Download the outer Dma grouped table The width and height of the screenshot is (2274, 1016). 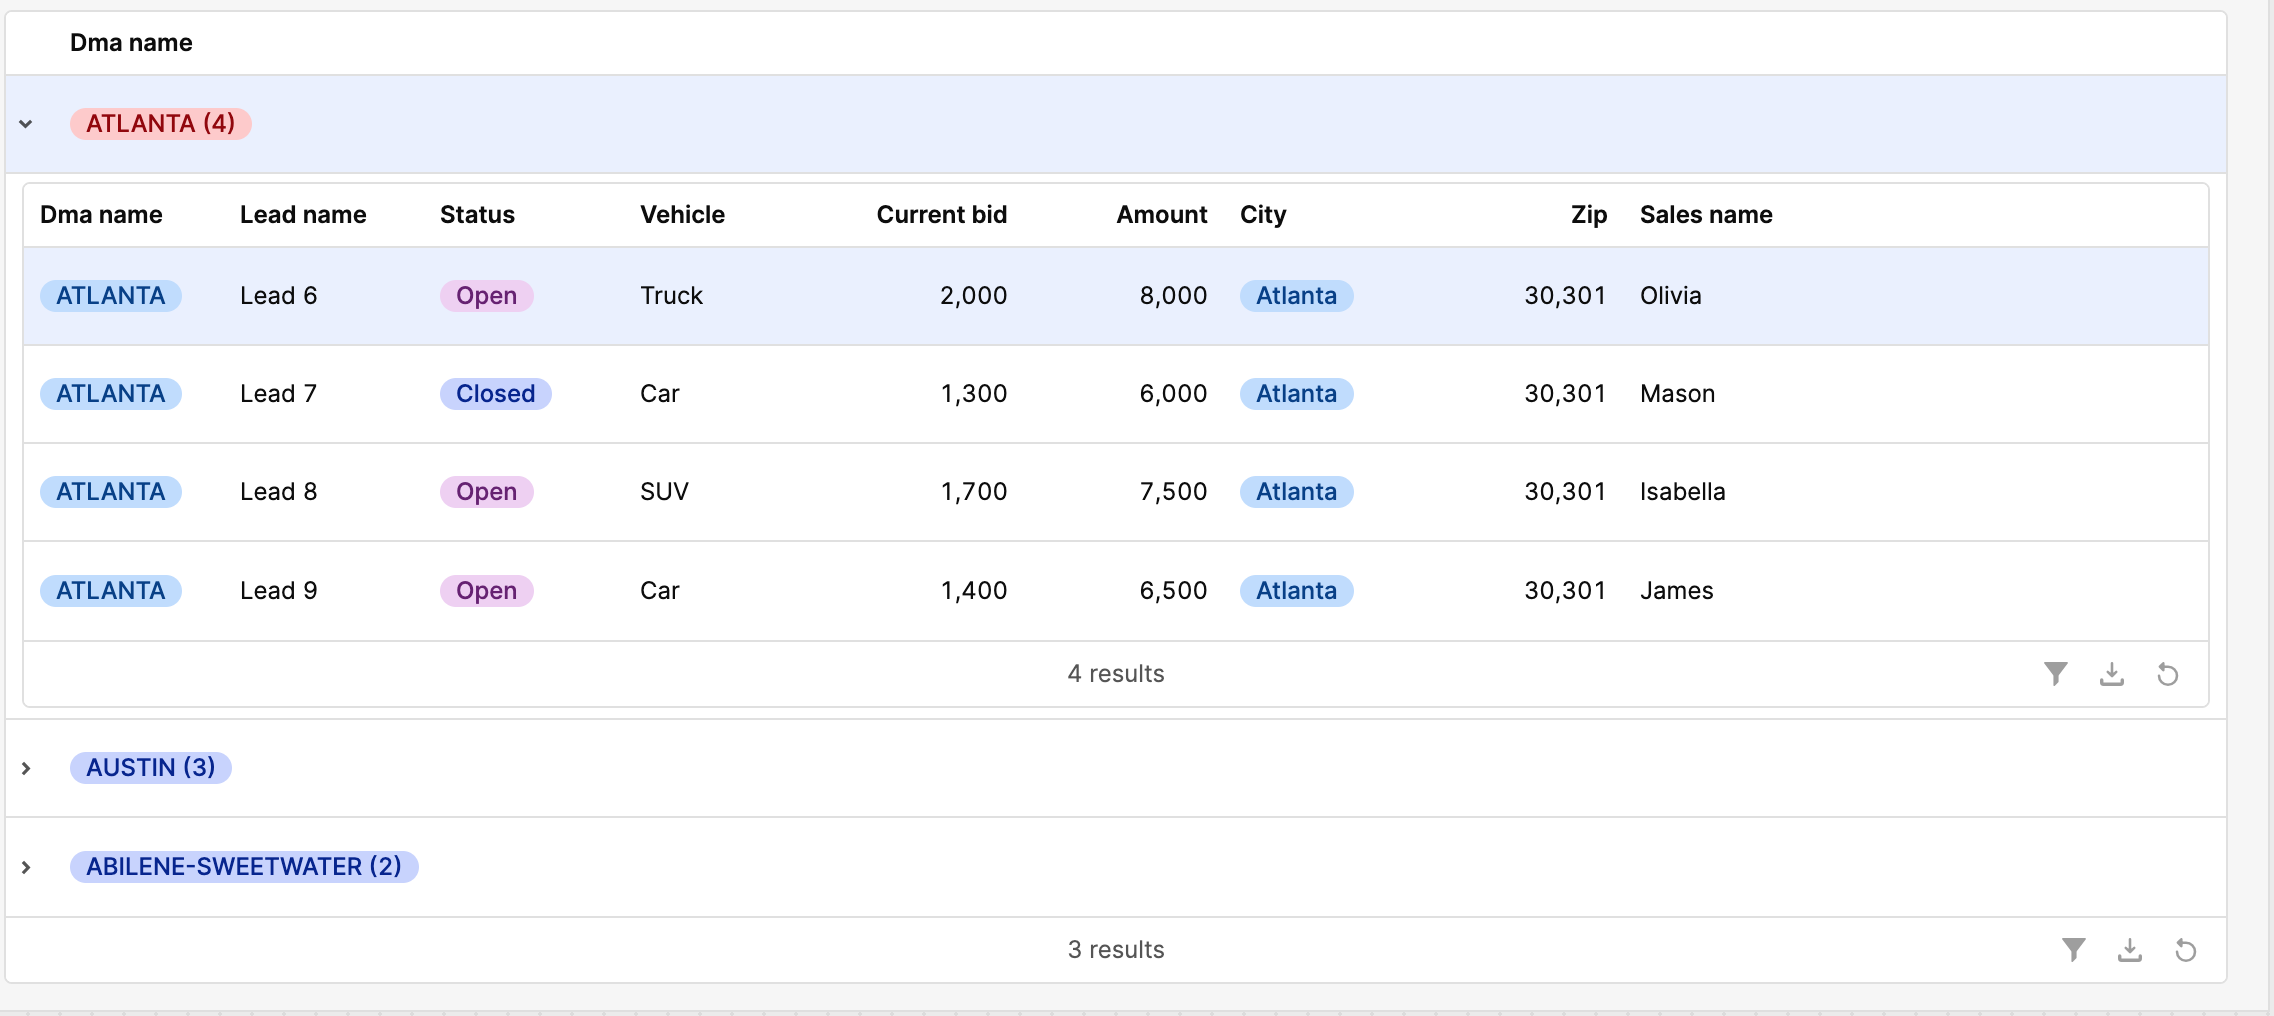[2129, 950]
